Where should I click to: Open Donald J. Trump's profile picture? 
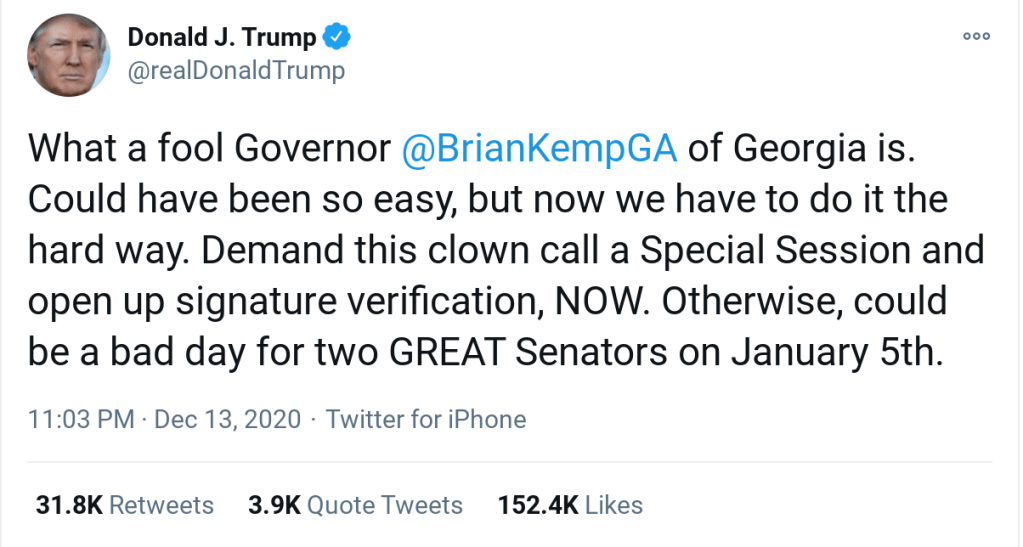[69, 56]
